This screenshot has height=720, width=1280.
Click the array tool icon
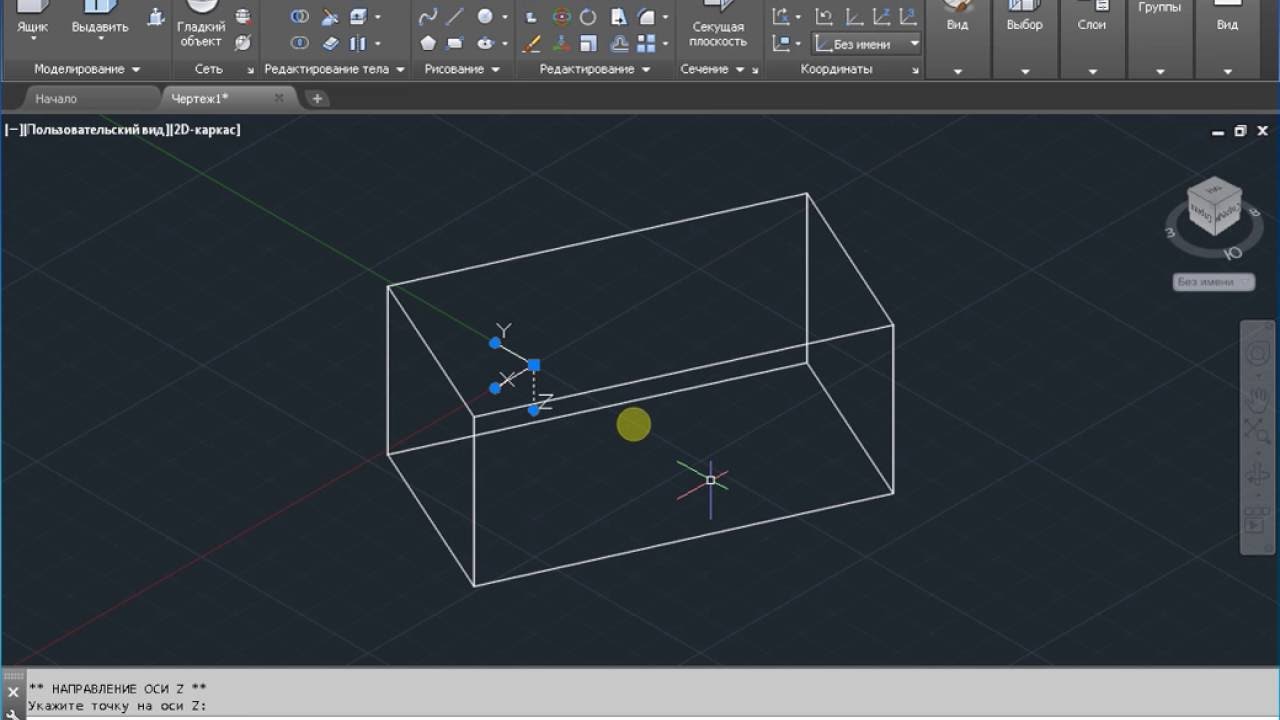[x=646, y=43]
